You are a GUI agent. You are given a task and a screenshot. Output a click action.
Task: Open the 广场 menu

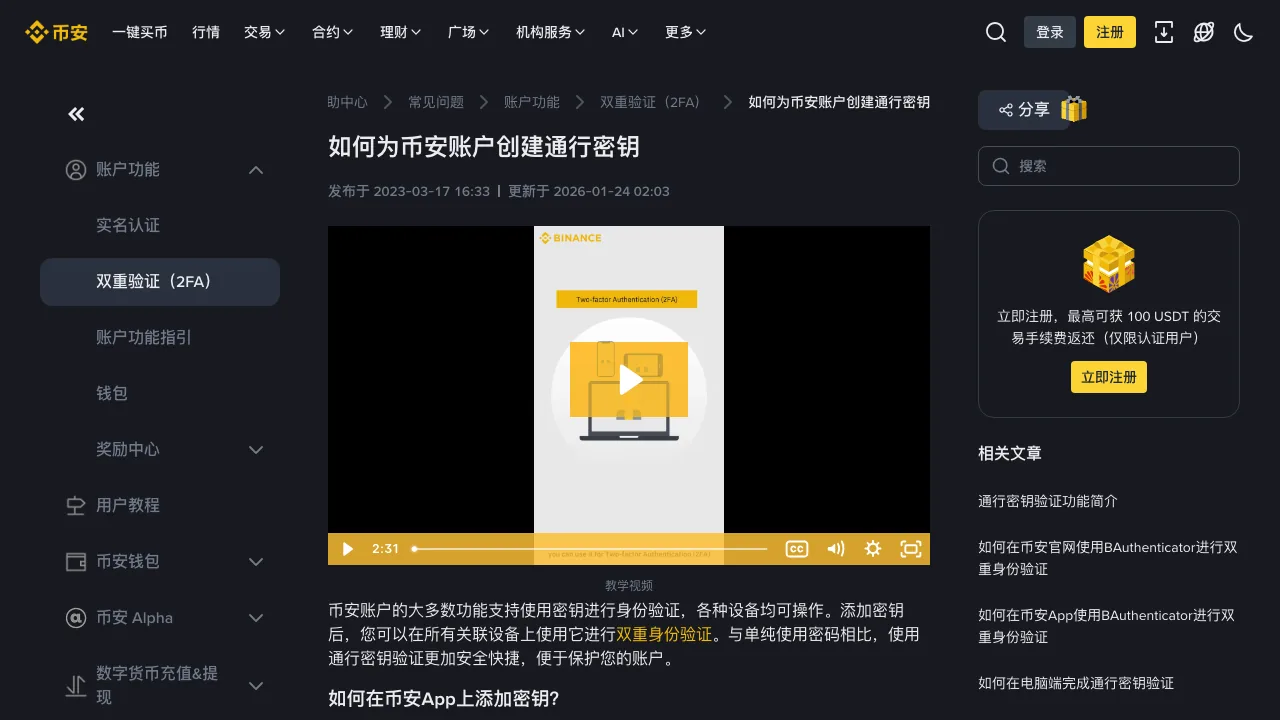(469, 32)
